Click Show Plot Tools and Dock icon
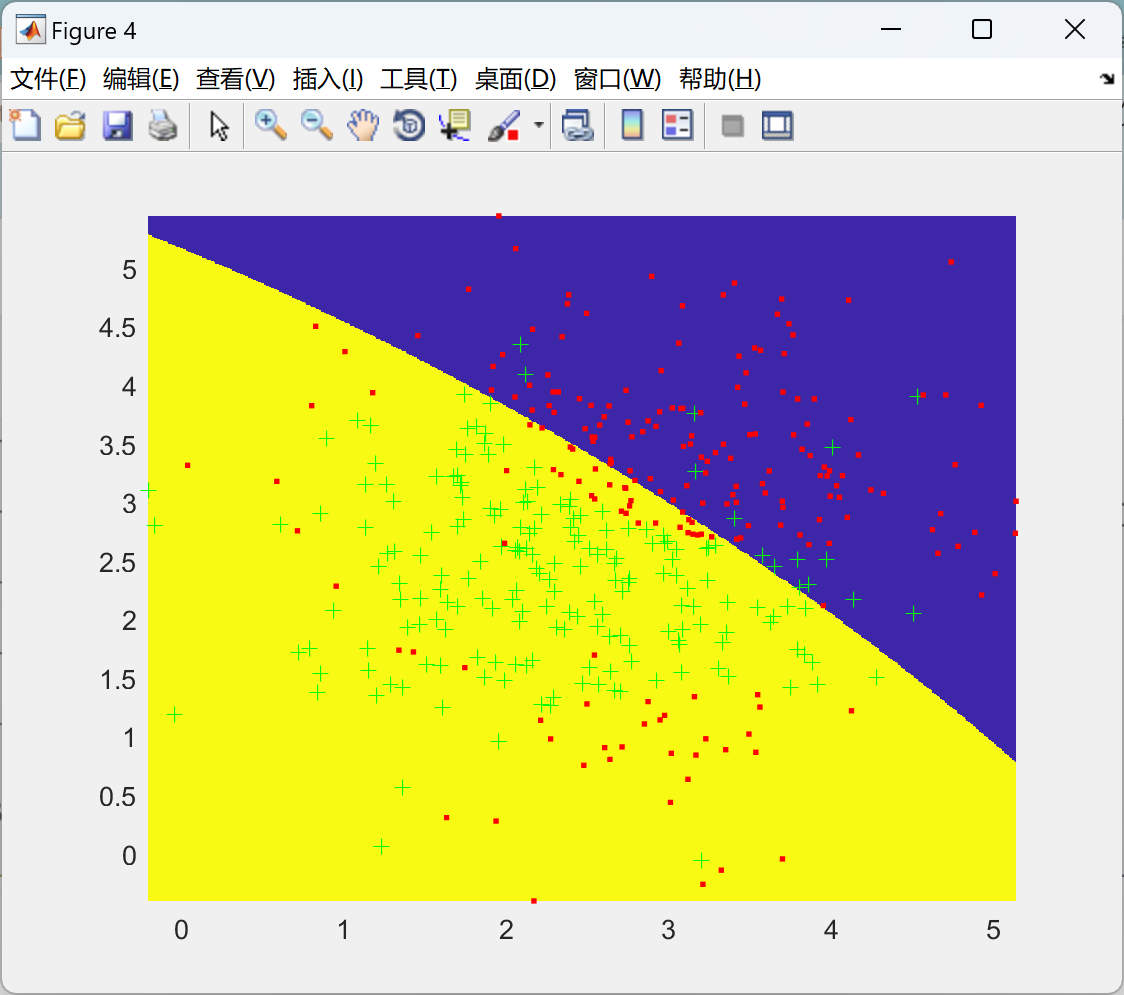Screen dimensions: 1124x995 (x=777, y=125)
